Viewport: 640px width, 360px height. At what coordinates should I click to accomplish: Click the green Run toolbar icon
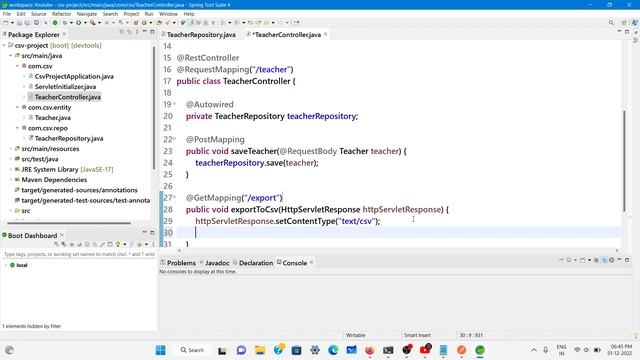coord(78,23)
